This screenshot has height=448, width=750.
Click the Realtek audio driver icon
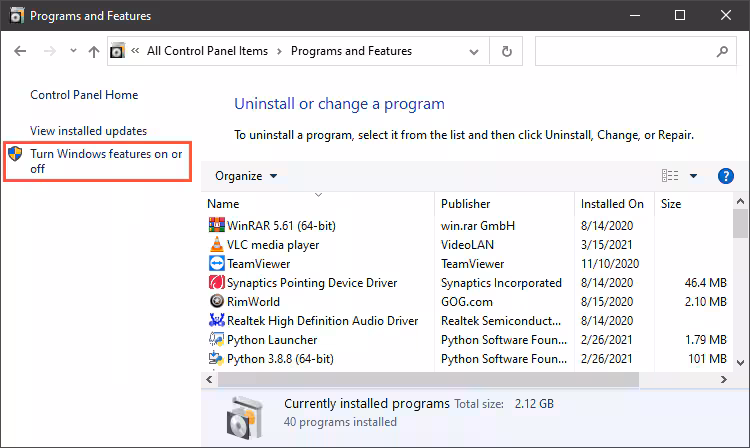click(x=217, y=321)
